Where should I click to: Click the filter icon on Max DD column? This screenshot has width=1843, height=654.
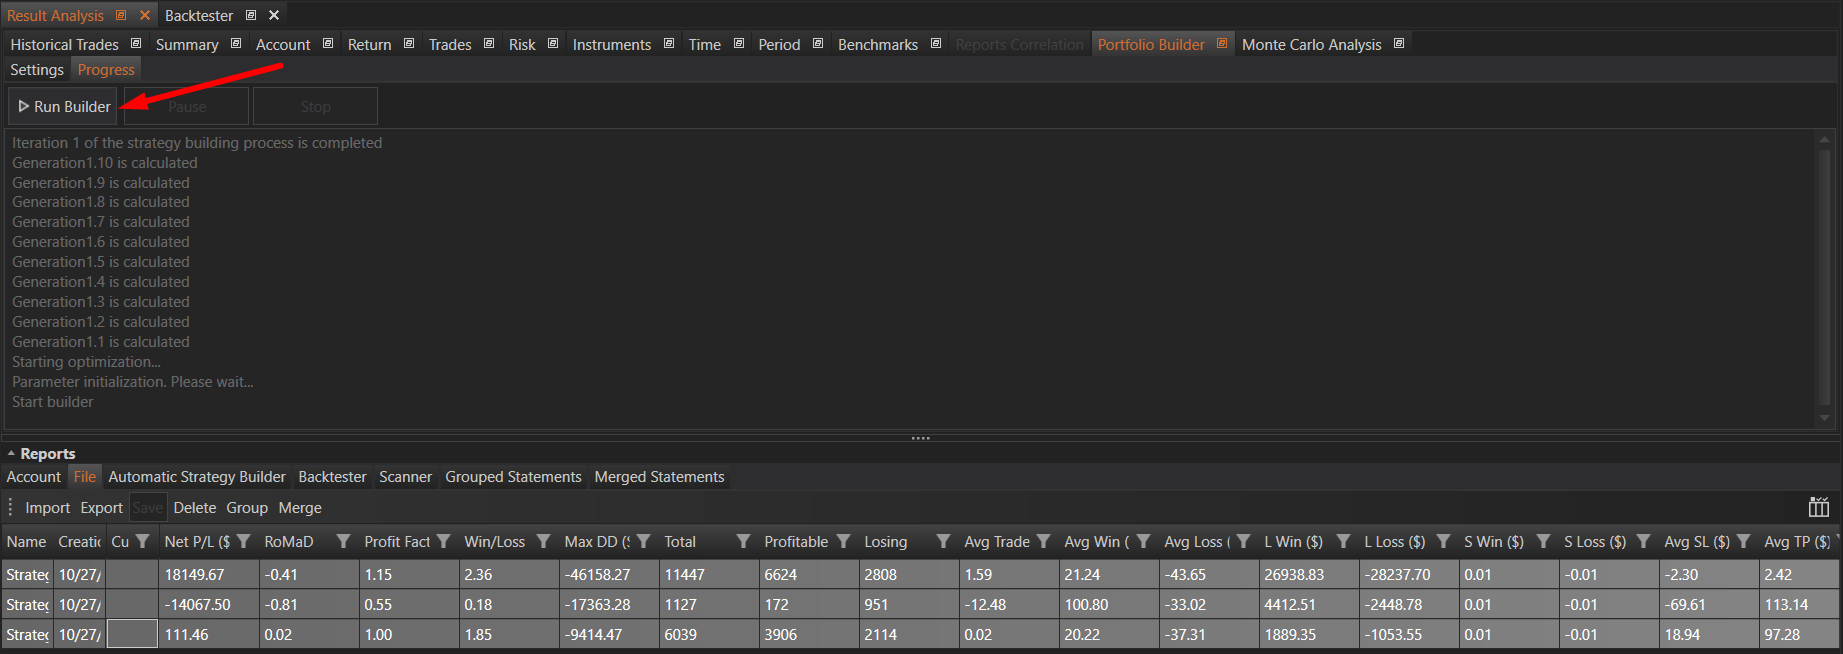(643, 541)
